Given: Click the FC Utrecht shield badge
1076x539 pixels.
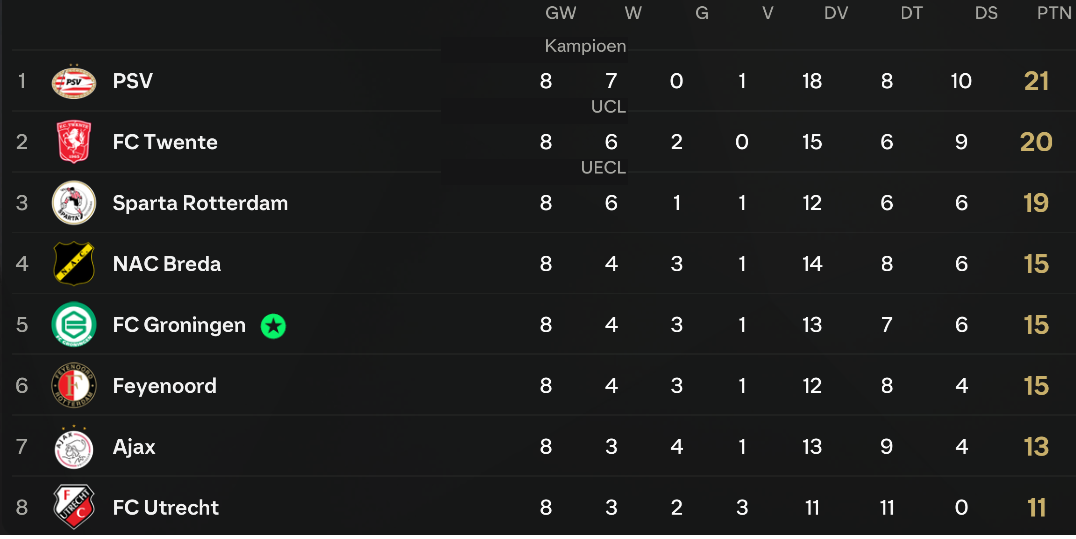Looking at the screenshot, I should [74, 507].
